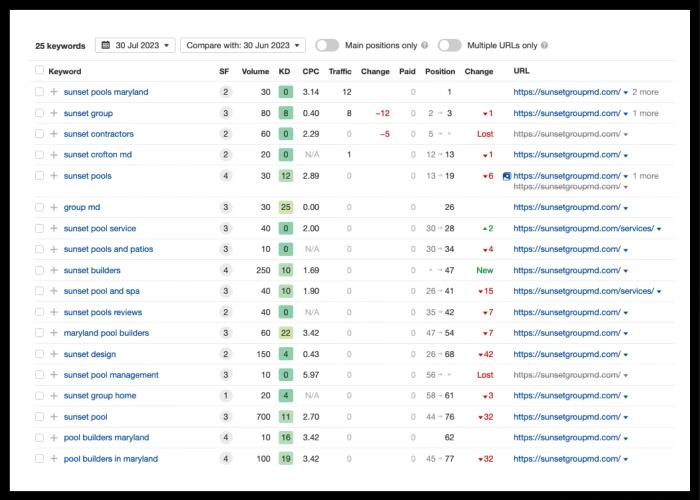Open URL dropdown arrow in sunset design row
The height and width of the screenshot is (500, 700).
click(625, 354)
